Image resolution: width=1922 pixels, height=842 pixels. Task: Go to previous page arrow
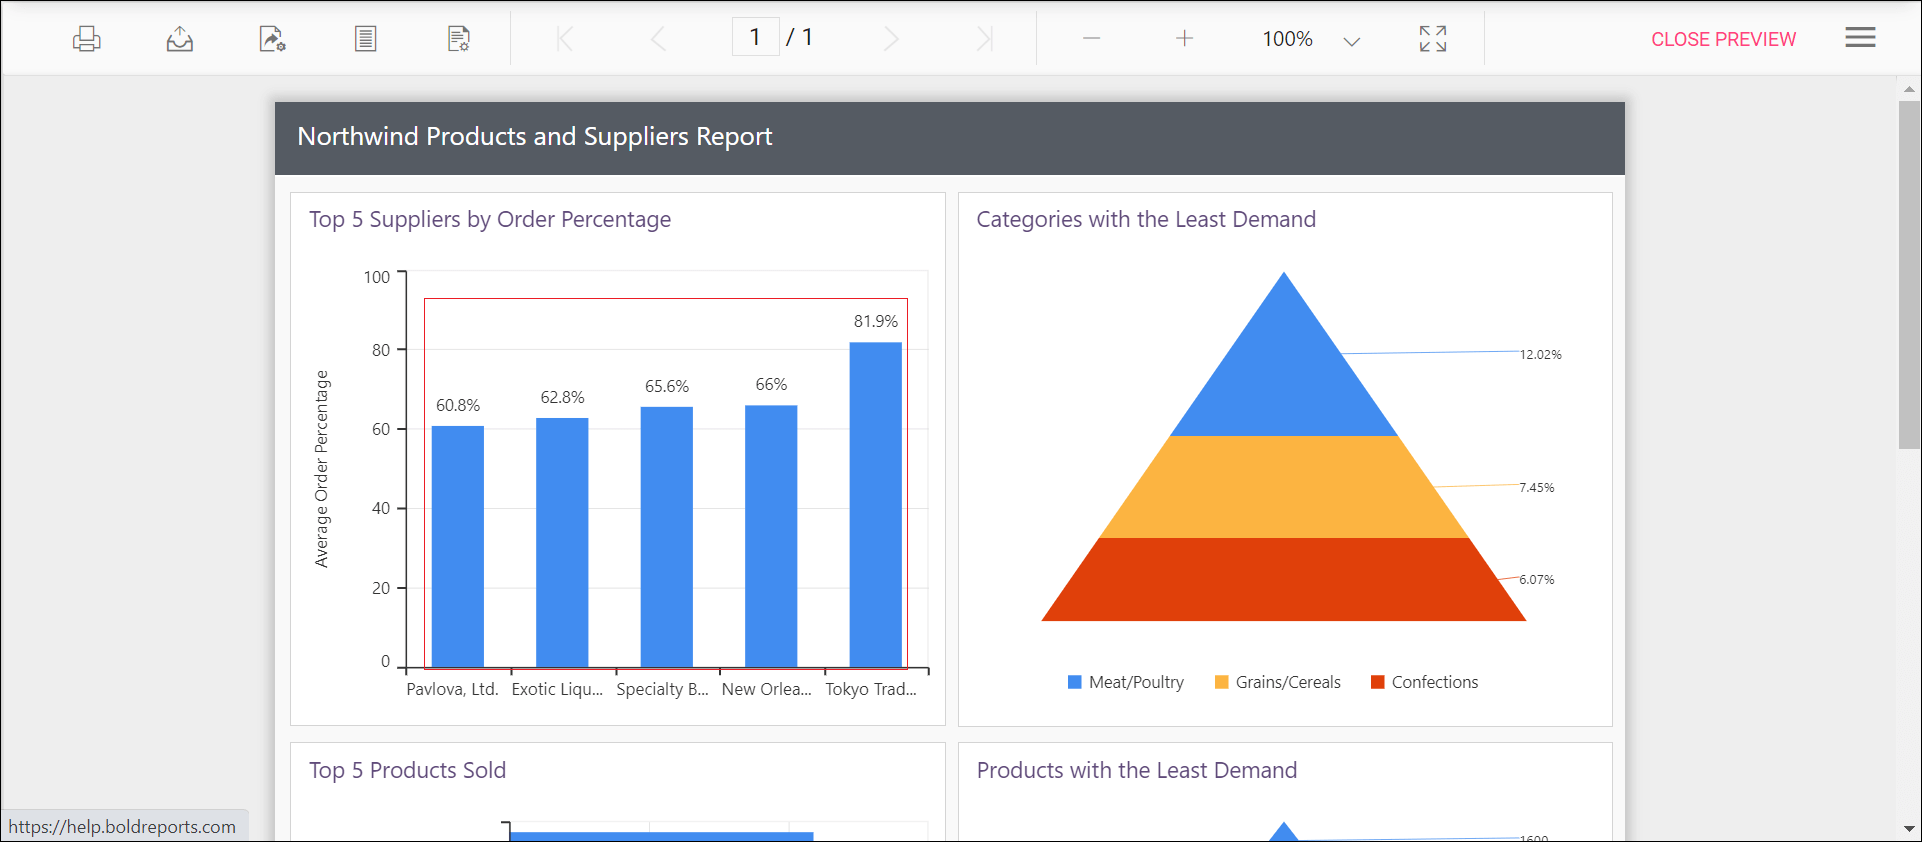pos(658,39)
